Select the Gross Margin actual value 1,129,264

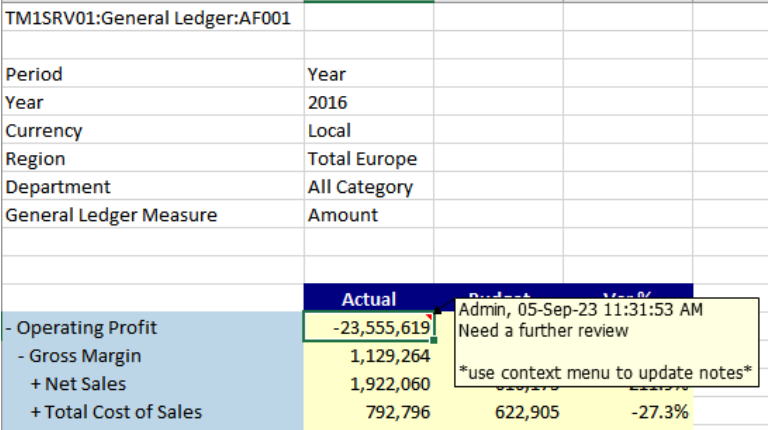pyautogui.click(x=369, y=356)
